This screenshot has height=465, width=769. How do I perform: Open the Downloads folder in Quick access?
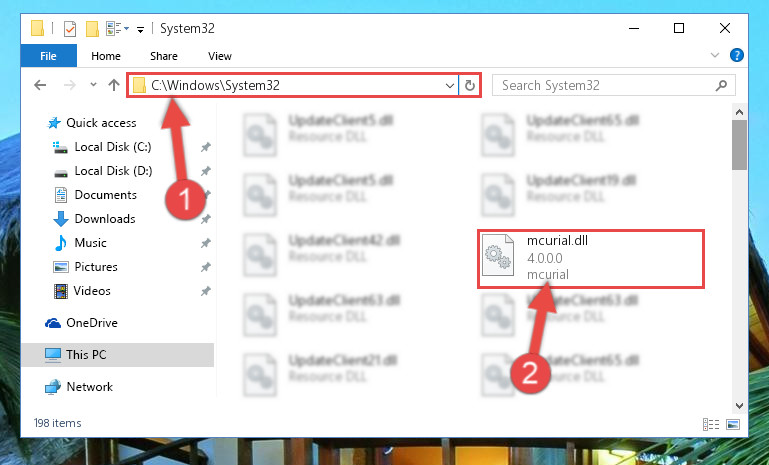coord(105,219)
